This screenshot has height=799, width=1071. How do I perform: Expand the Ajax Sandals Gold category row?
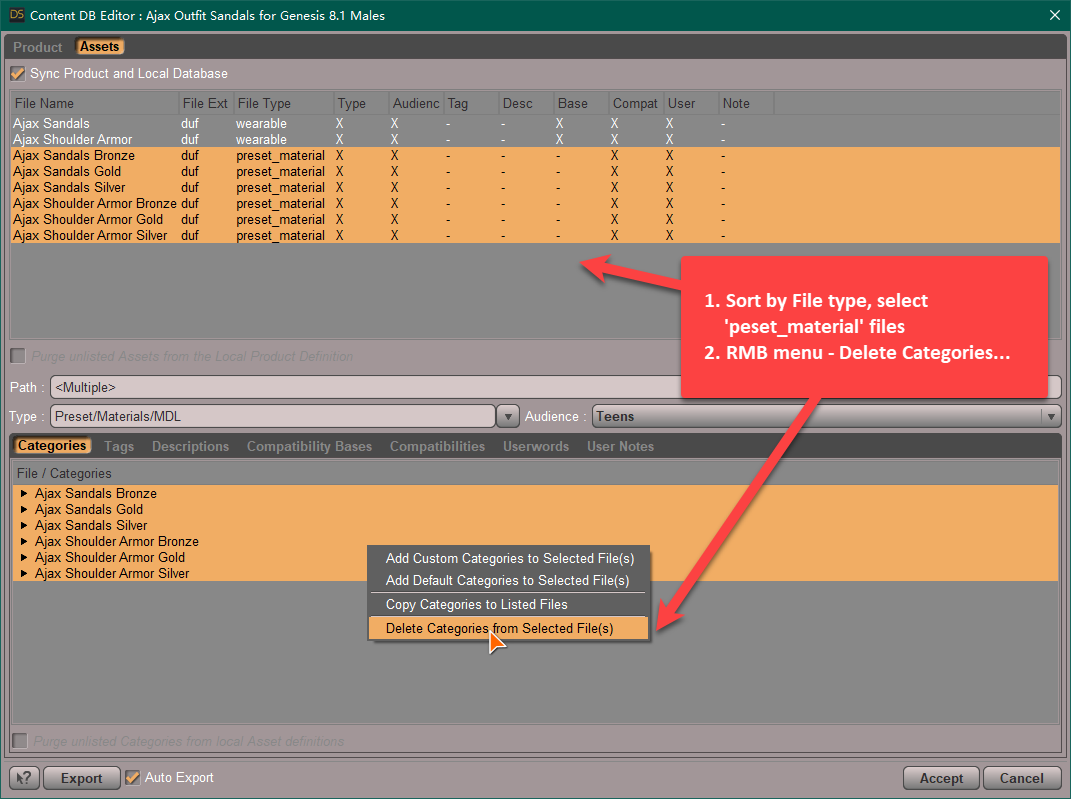[24, 509]
